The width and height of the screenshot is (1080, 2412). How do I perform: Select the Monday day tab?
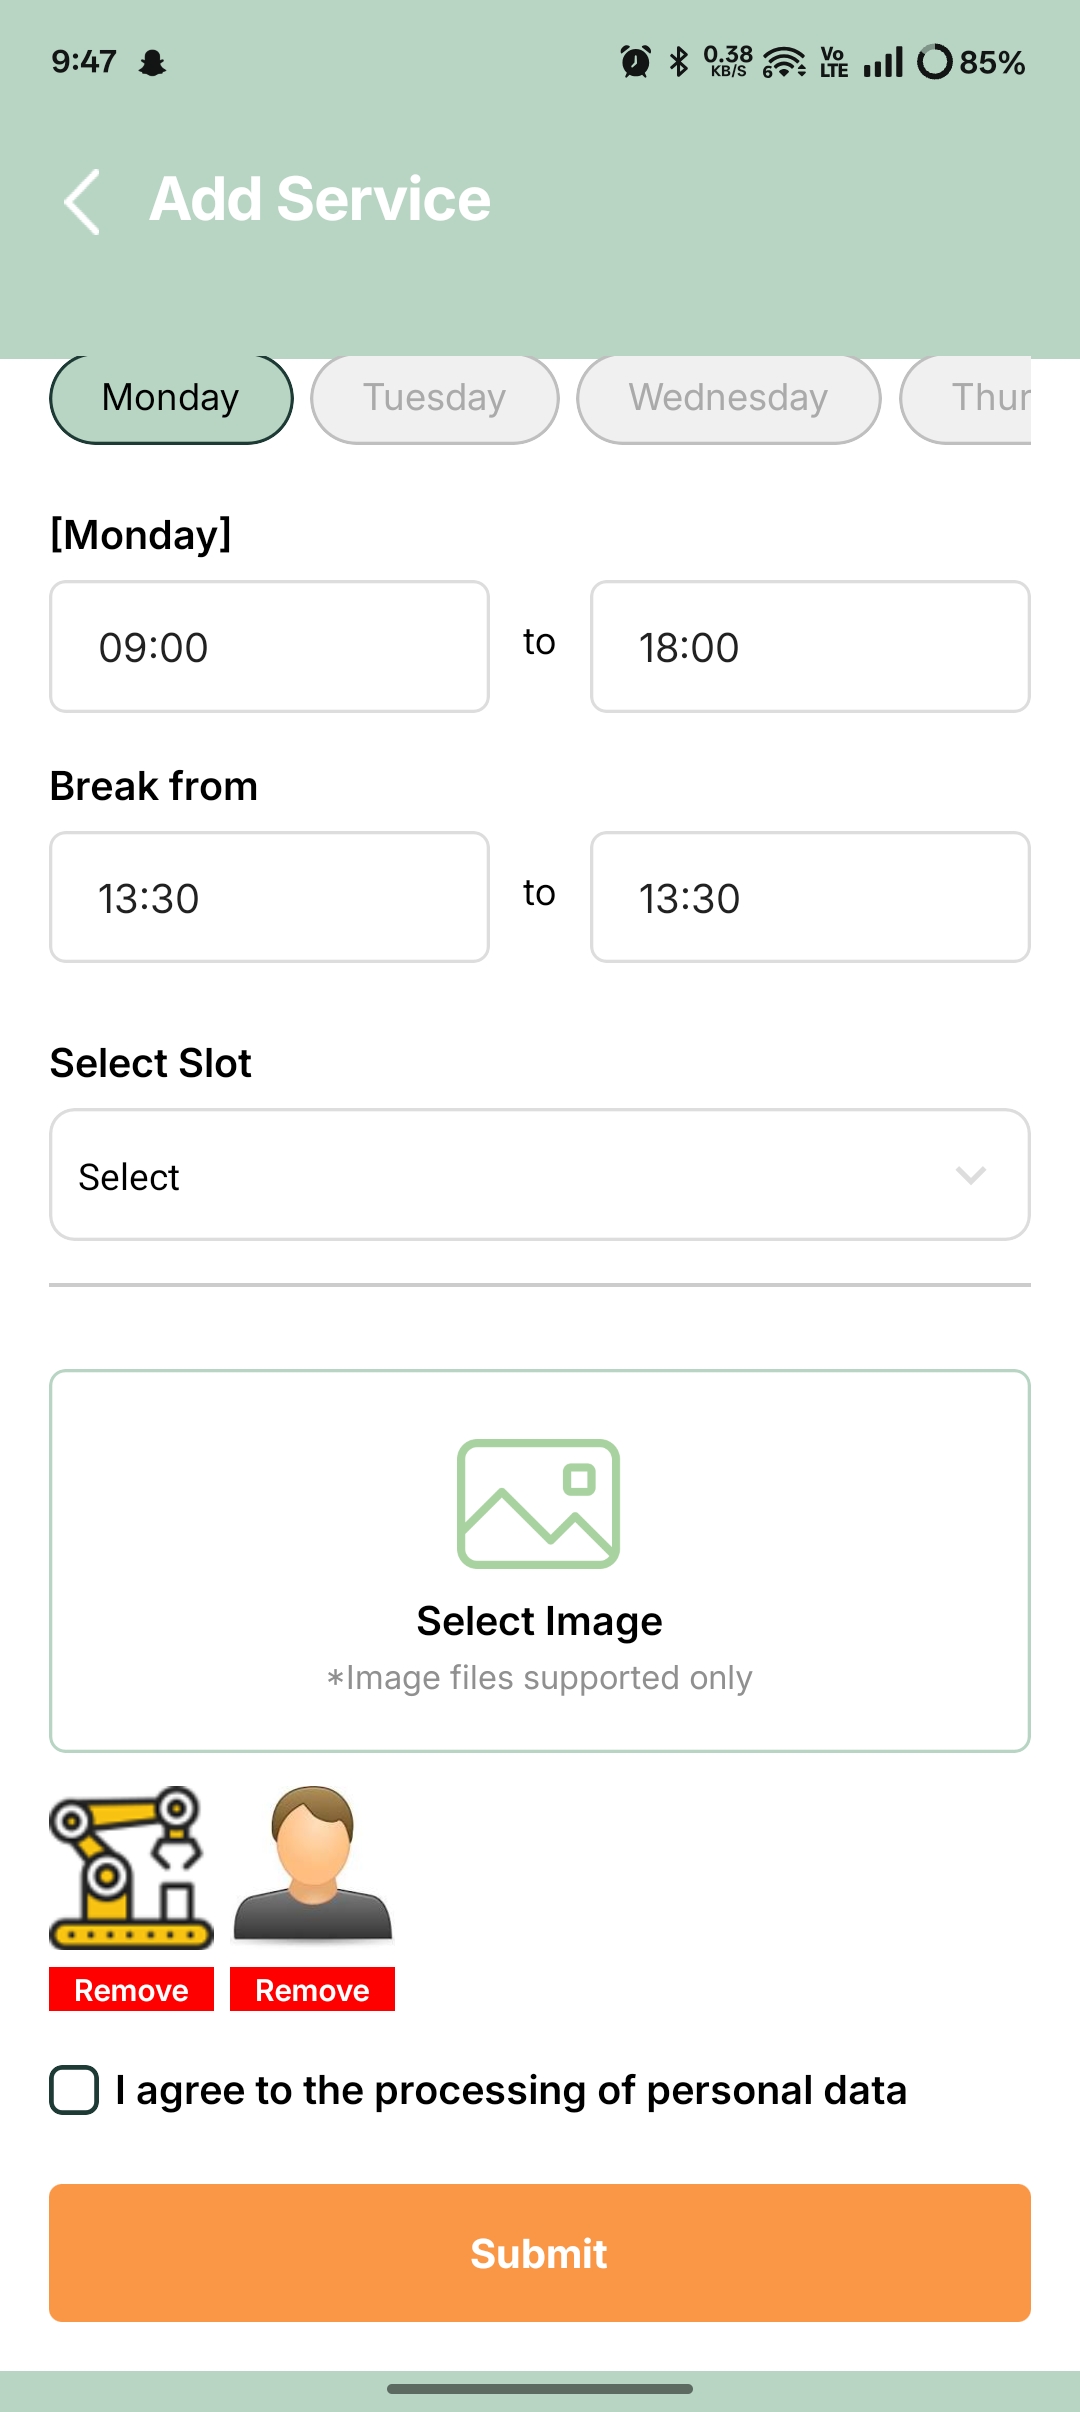[x=171, y=398]
